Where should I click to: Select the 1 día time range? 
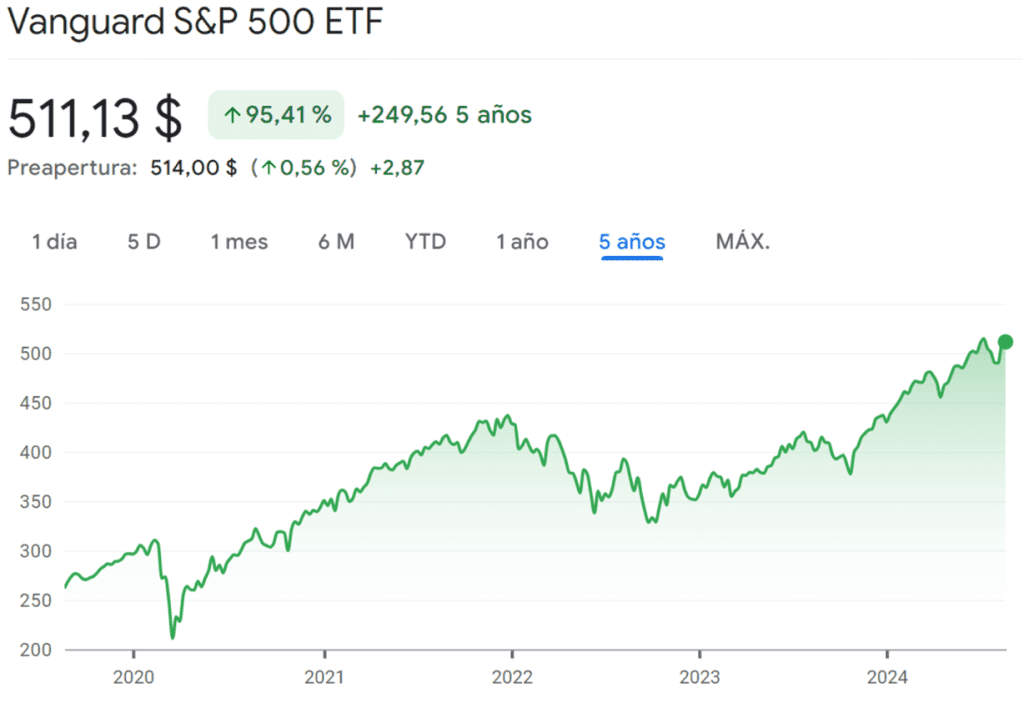click(54, 241)
